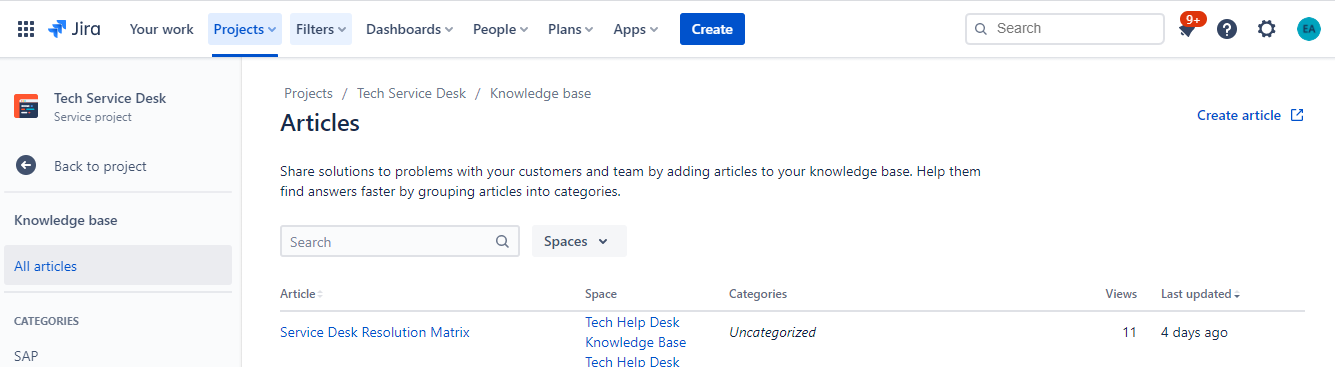This screenshot has height=367, width=1335.
Task: Click the blue Create button
Action: click(x=712, y=29)
